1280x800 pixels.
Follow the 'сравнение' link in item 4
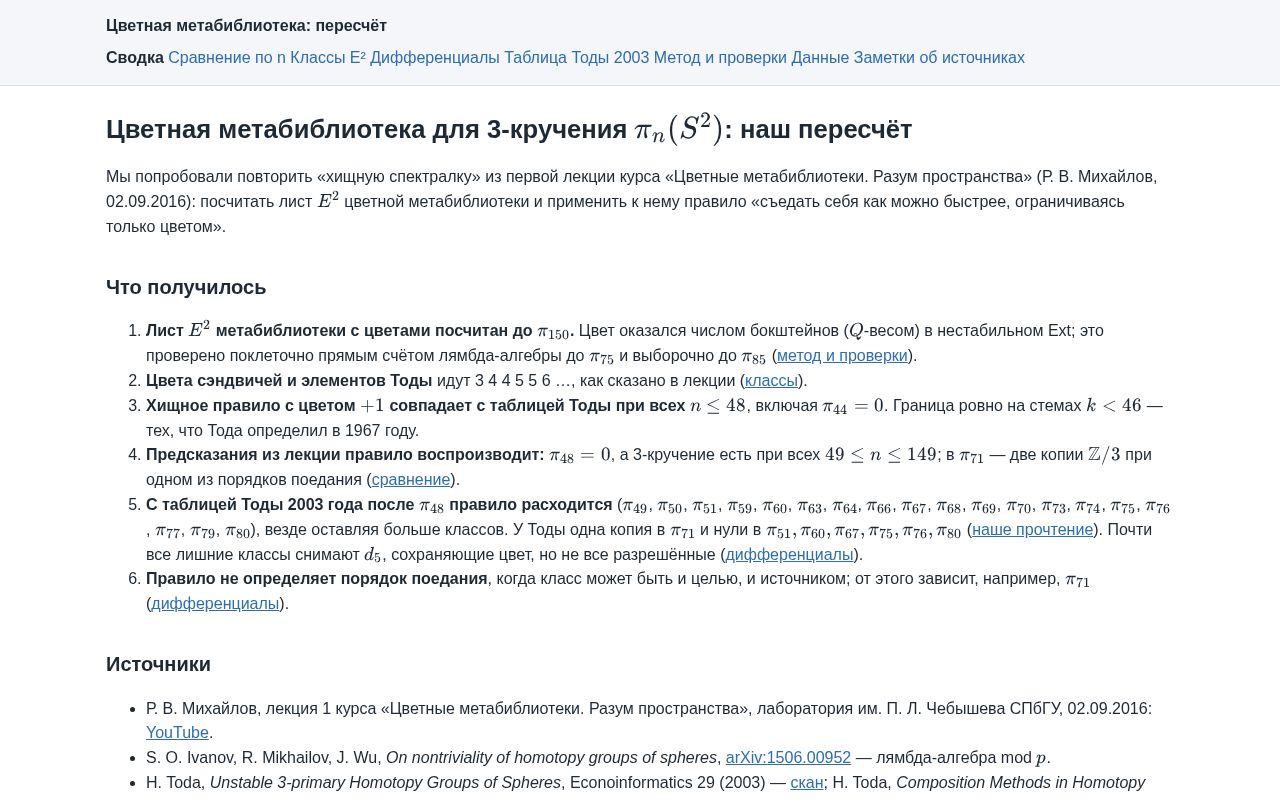(x=411, y=480)
